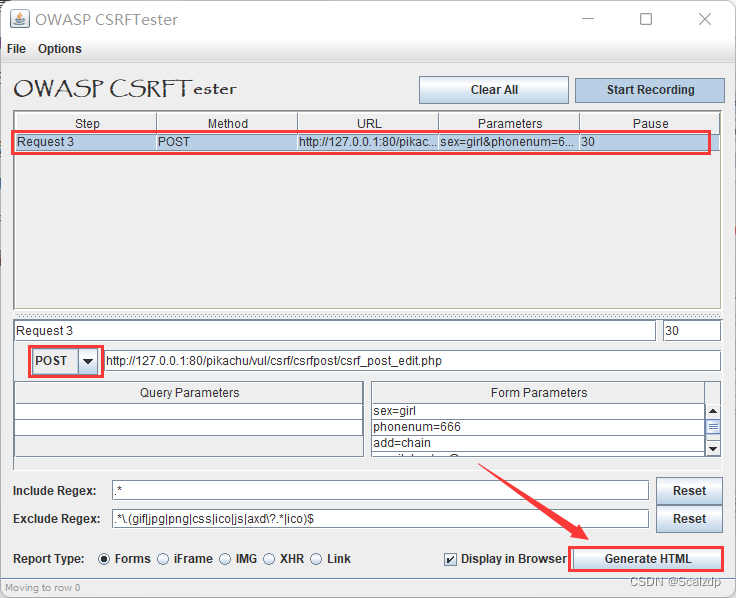This screenshot has width=736, height=598.
Task: Click Reset next to Exclude Regex
Action: tap(689, 519)
